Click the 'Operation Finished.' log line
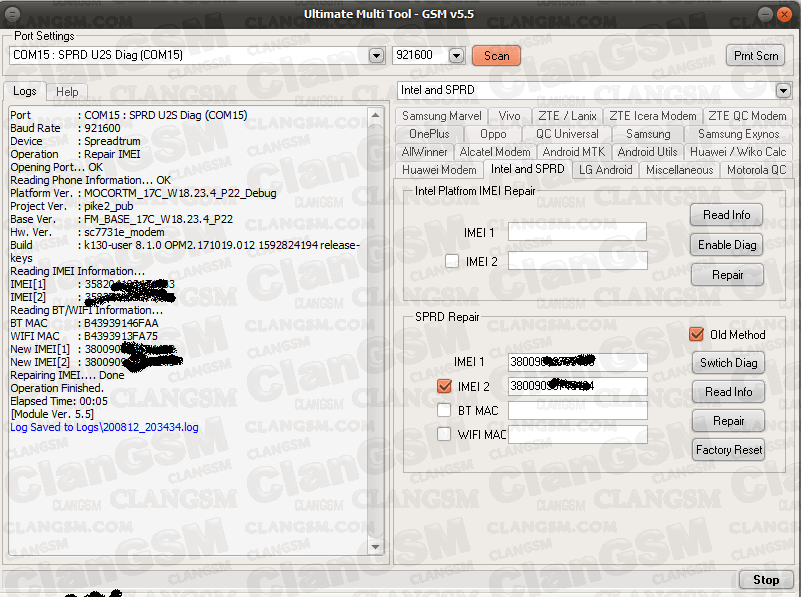The height and width of the screenshot is (597, 801). click(x=57, y=388)
